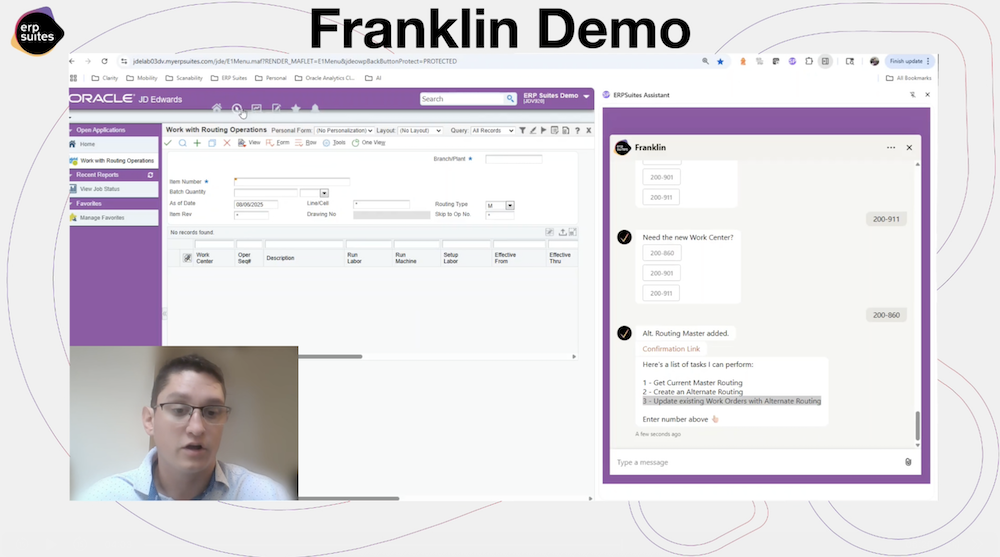This screenshot has height=557, width=1000.
Task: Click the red X Close toolbar icon
Action: (x=226, y=143)
